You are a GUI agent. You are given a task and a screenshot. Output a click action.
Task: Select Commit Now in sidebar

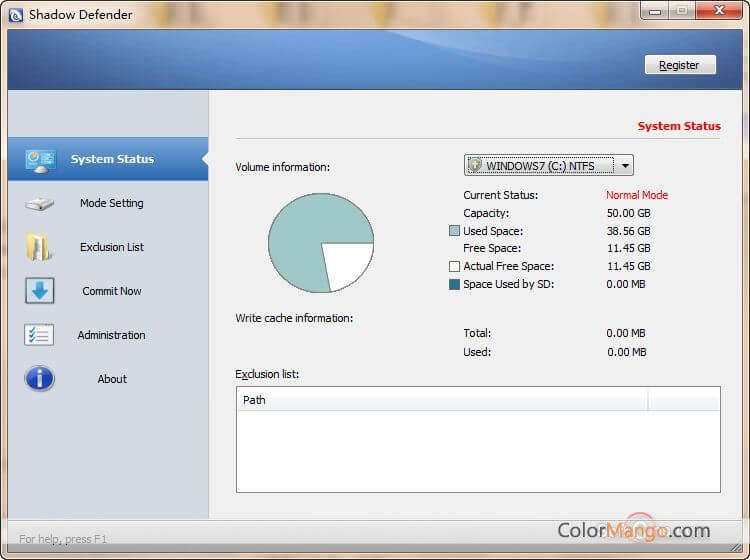point(108,291)
